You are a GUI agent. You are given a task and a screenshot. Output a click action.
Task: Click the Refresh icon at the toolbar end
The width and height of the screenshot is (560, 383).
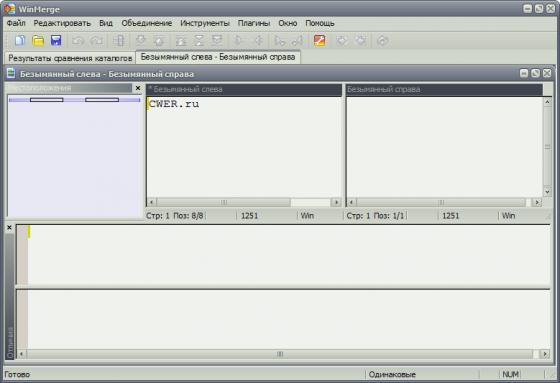coord(382,41)
